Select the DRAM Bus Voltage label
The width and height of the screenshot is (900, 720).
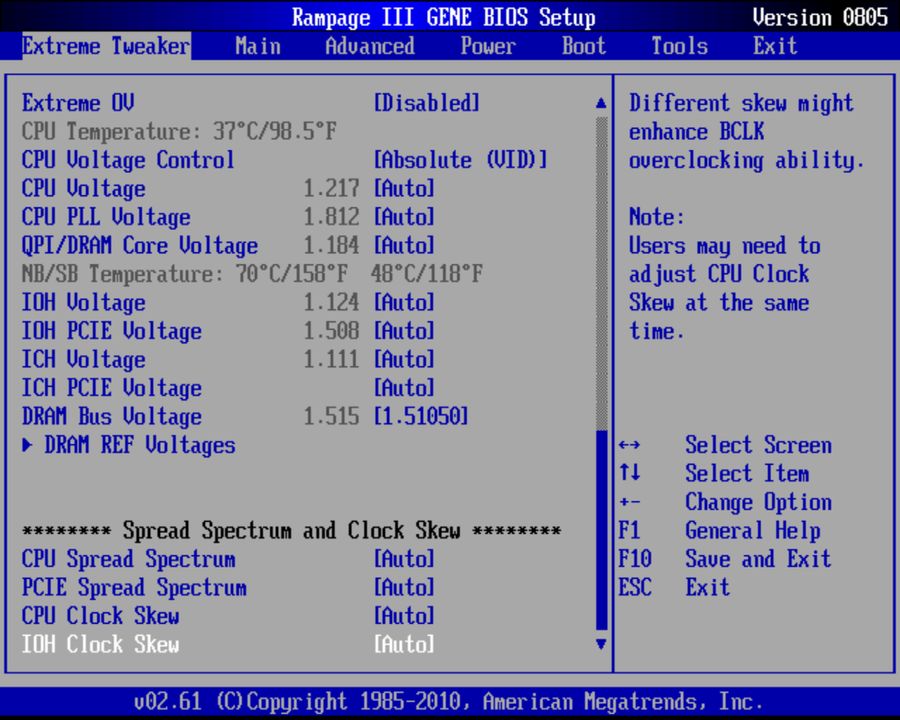tap(112, 416)
